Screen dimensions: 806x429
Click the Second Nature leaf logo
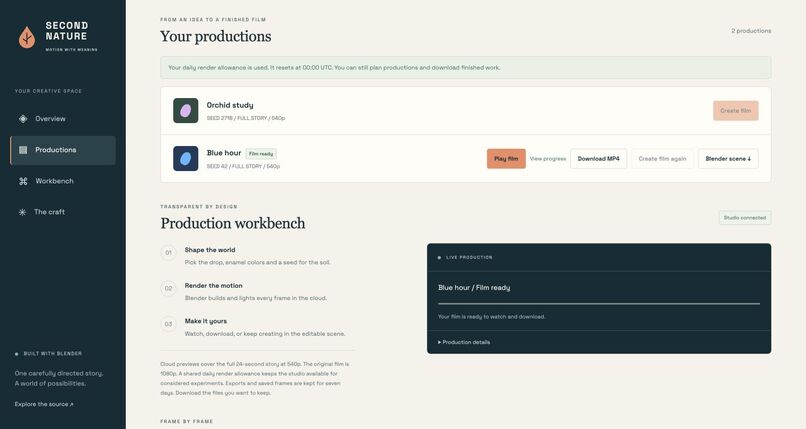point(27,37)
